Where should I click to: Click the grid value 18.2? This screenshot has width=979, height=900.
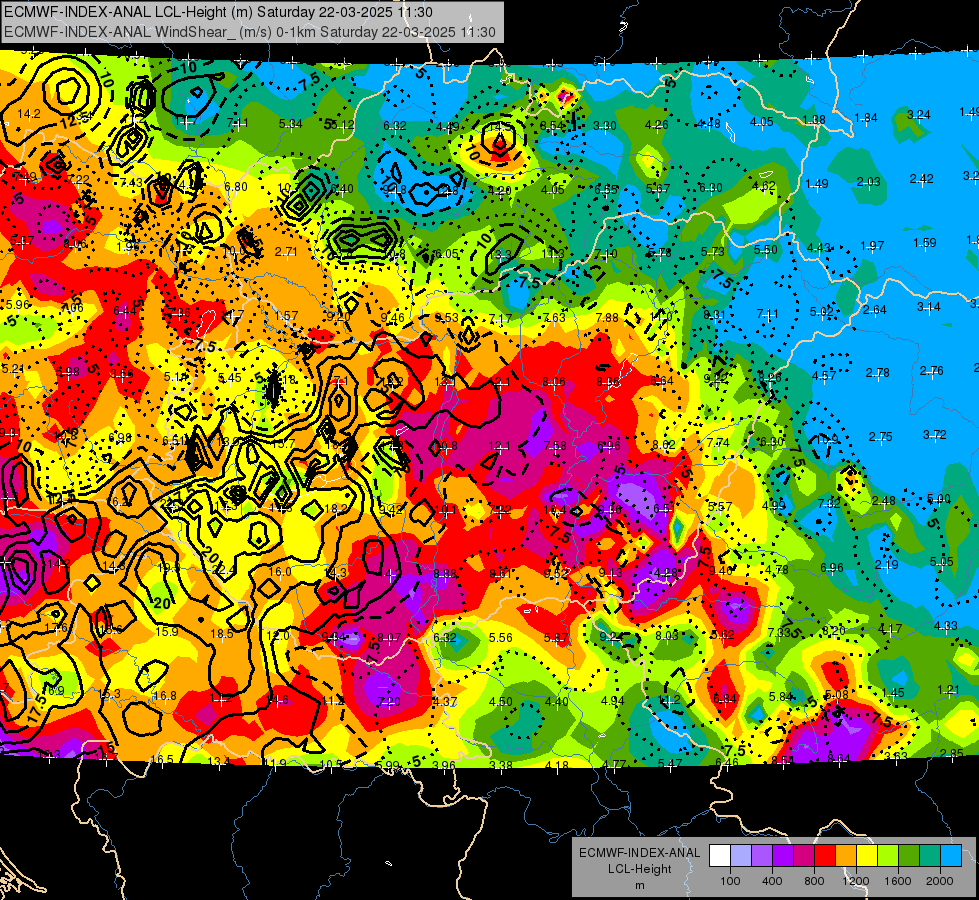click(336, 509)
